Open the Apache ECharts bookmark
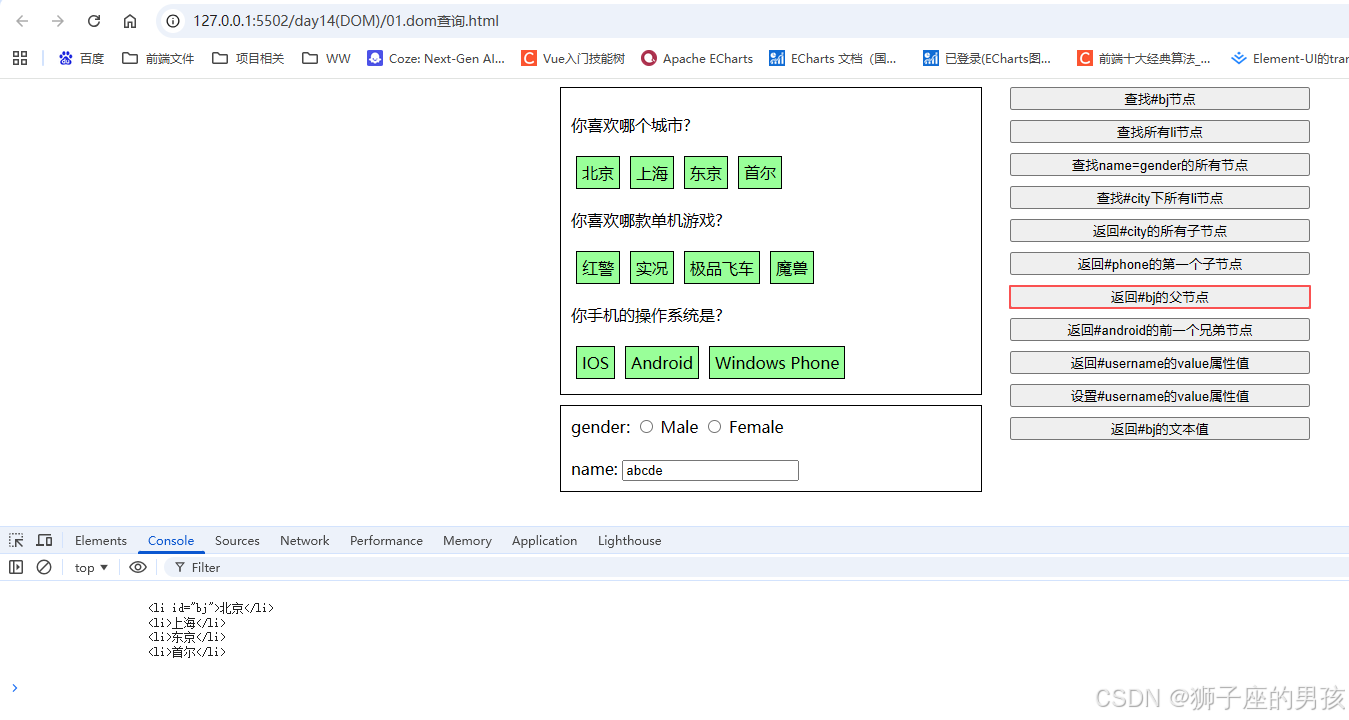This screenshot has height=720, width=1349. click(697, 58)
